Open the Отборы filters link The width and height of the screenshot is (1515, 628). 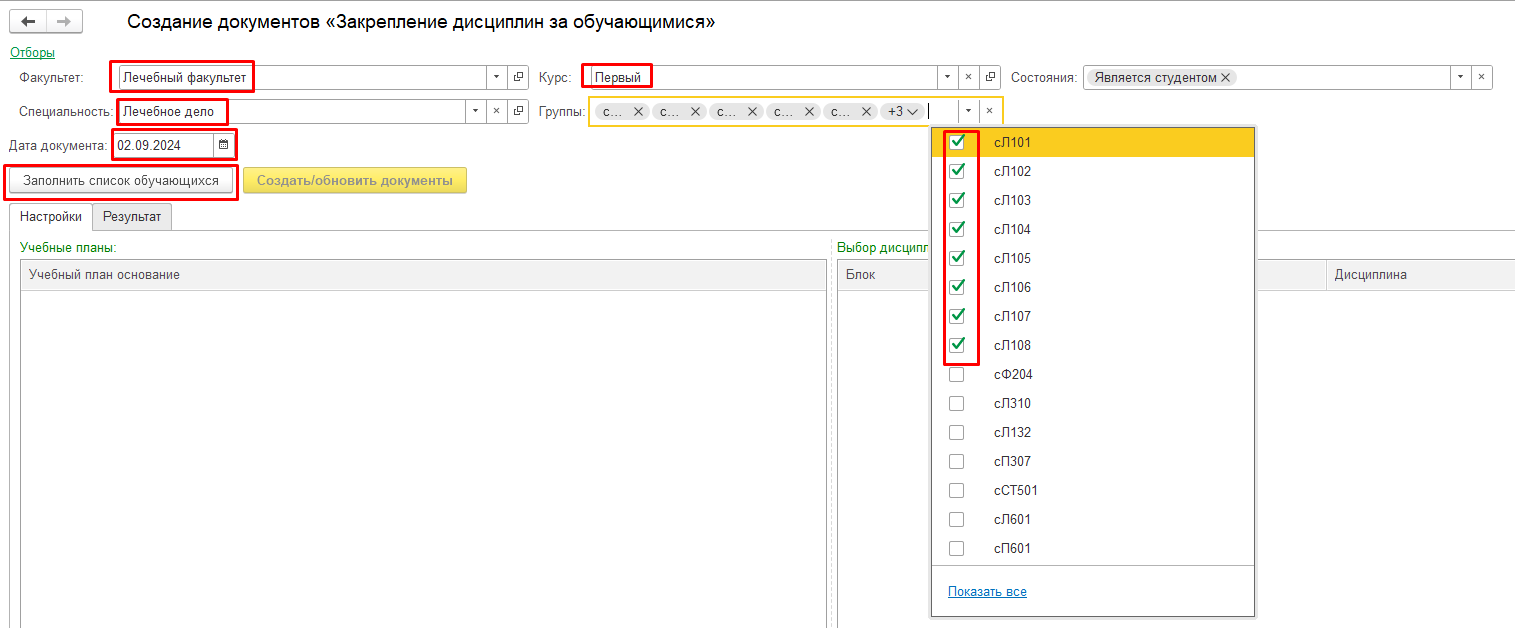tap(32, 52)
